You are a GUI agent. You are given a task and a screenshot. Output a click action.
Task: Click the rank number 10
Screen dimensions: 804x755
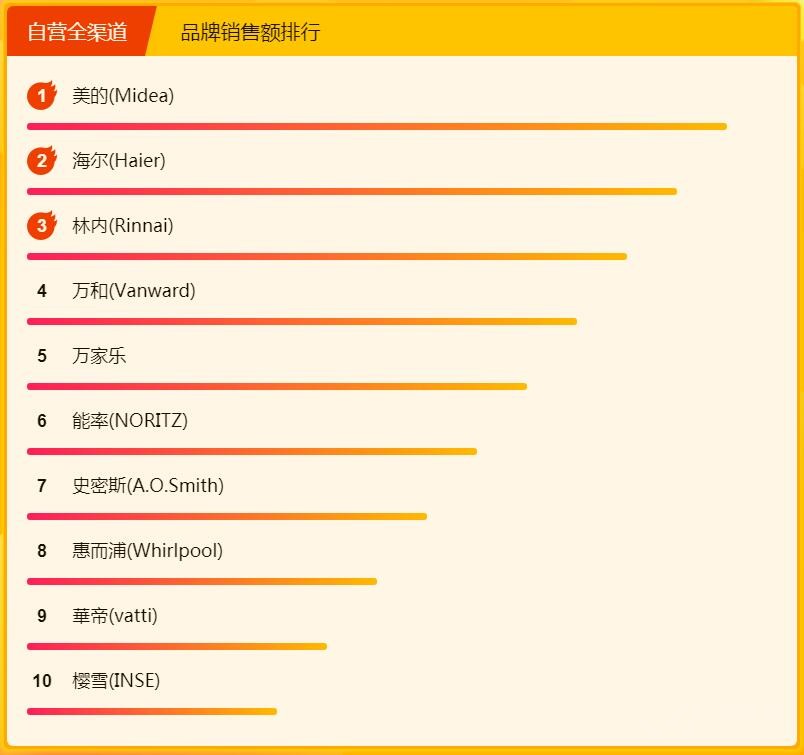click(42, 681)
